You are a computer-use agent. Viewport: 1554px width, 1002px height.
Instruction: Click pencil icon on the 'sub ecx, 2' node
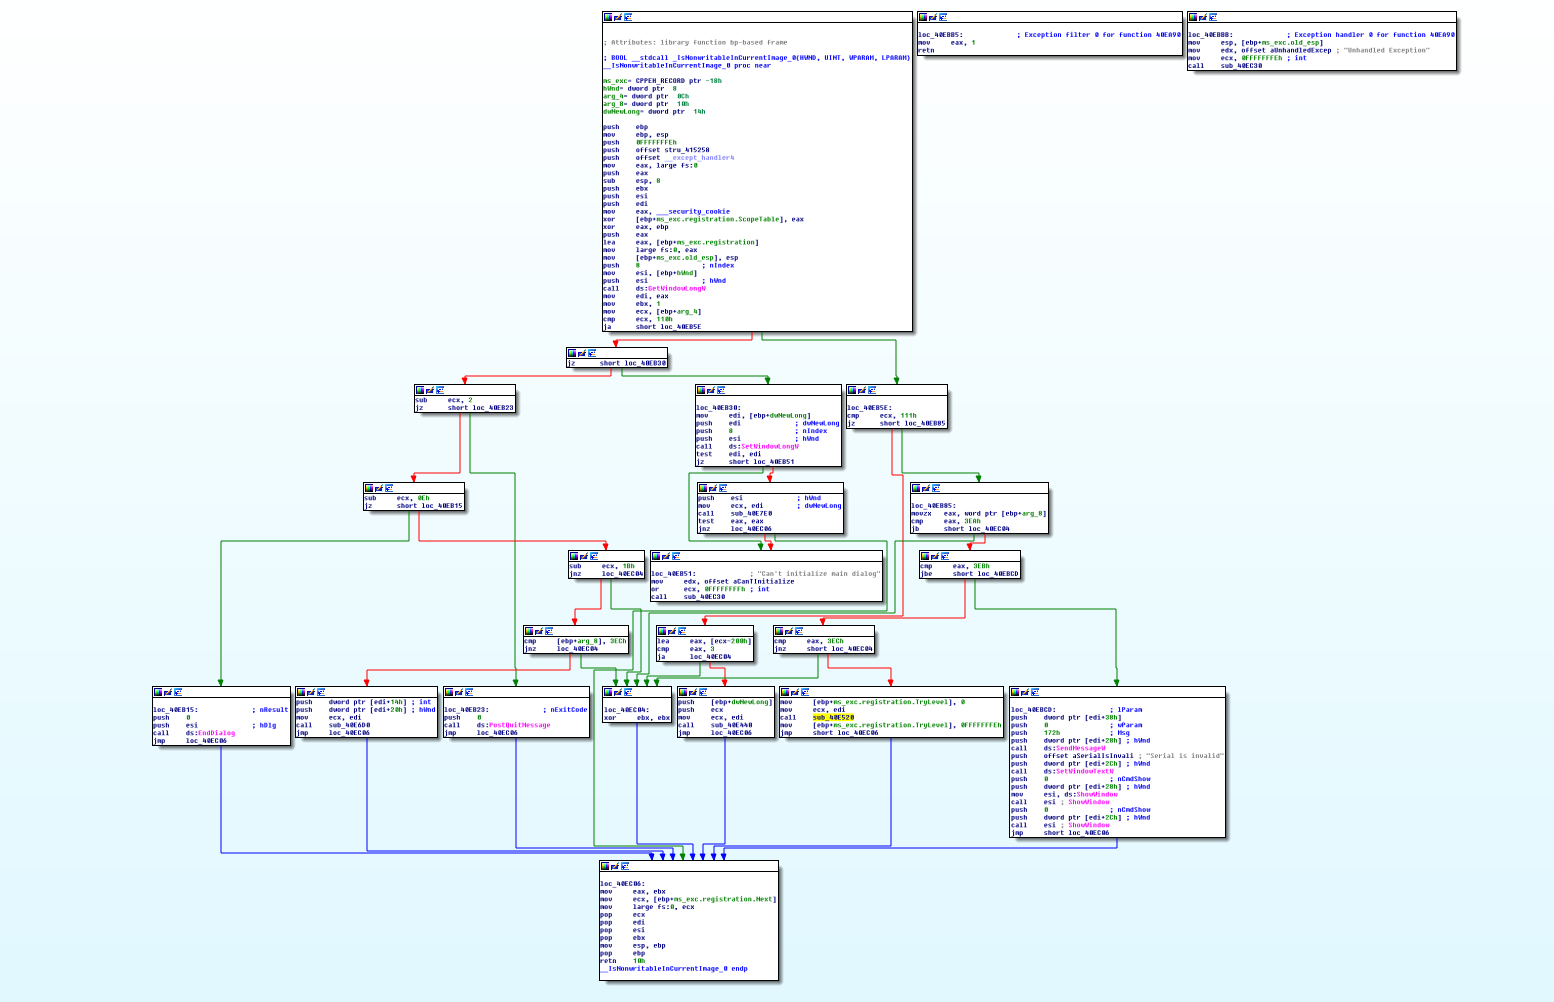click(431, 390)
